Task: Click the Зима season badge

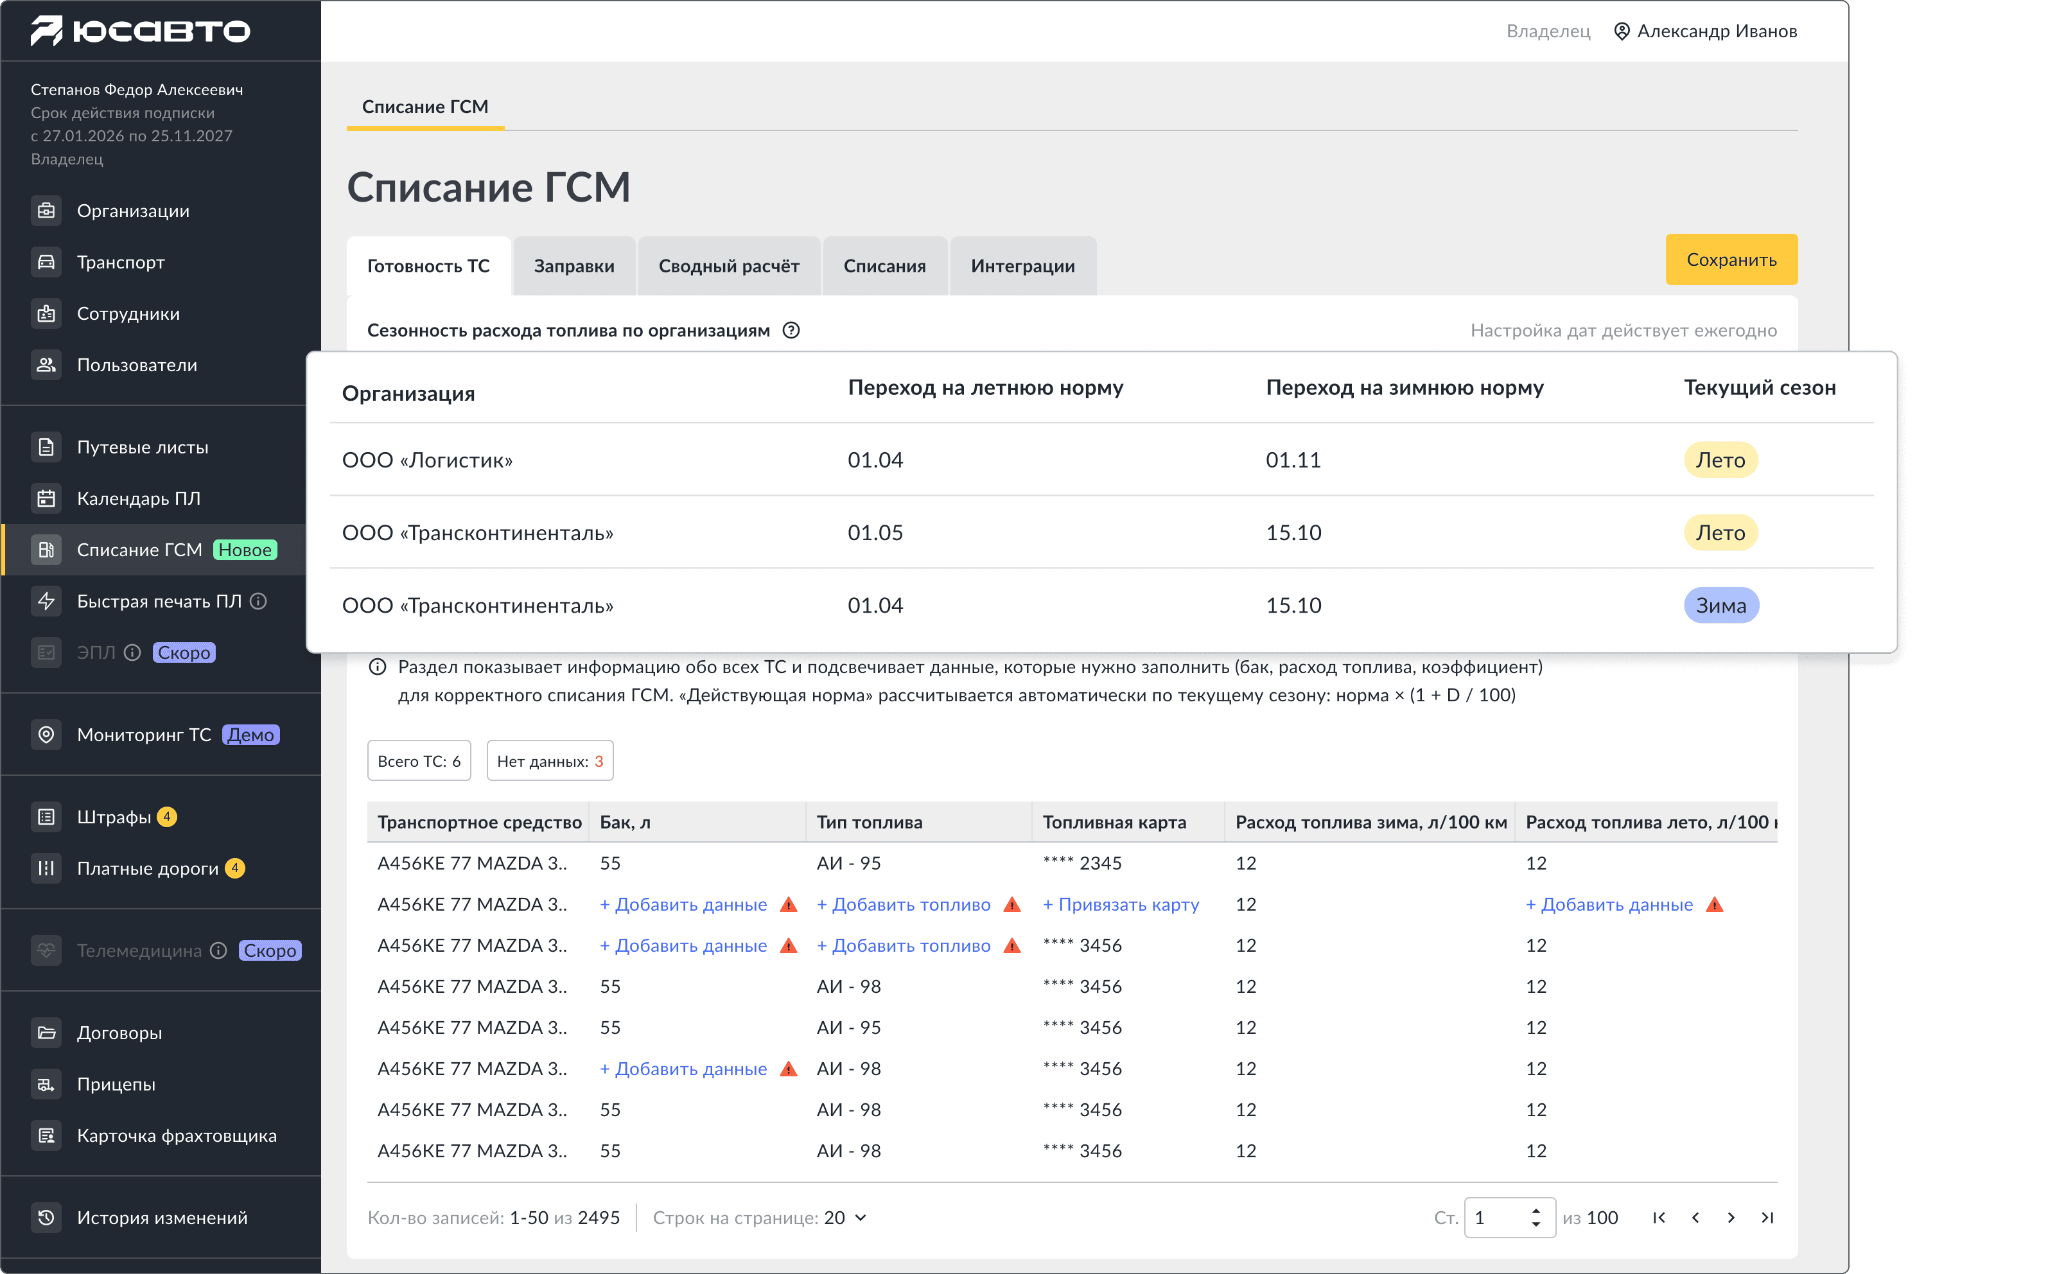Action: pyautogui.click(x=1721, y=606)
